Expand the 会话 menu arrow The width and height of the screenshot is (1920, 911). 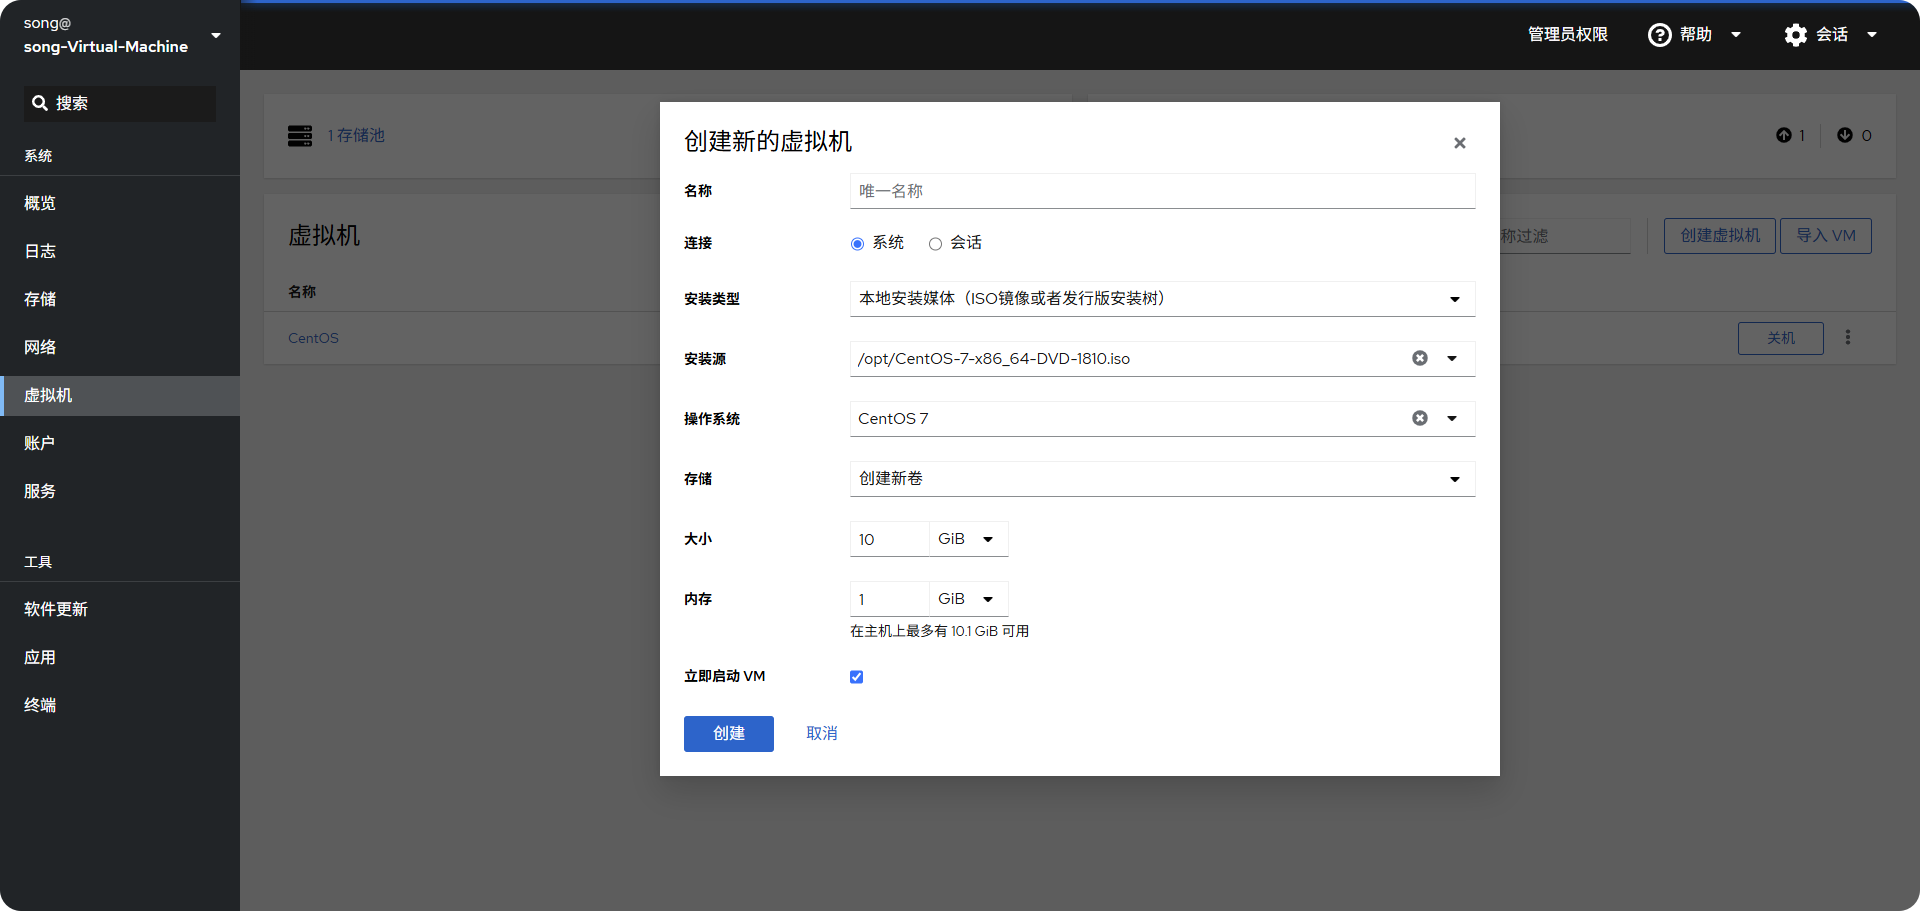pos(1872,35)
